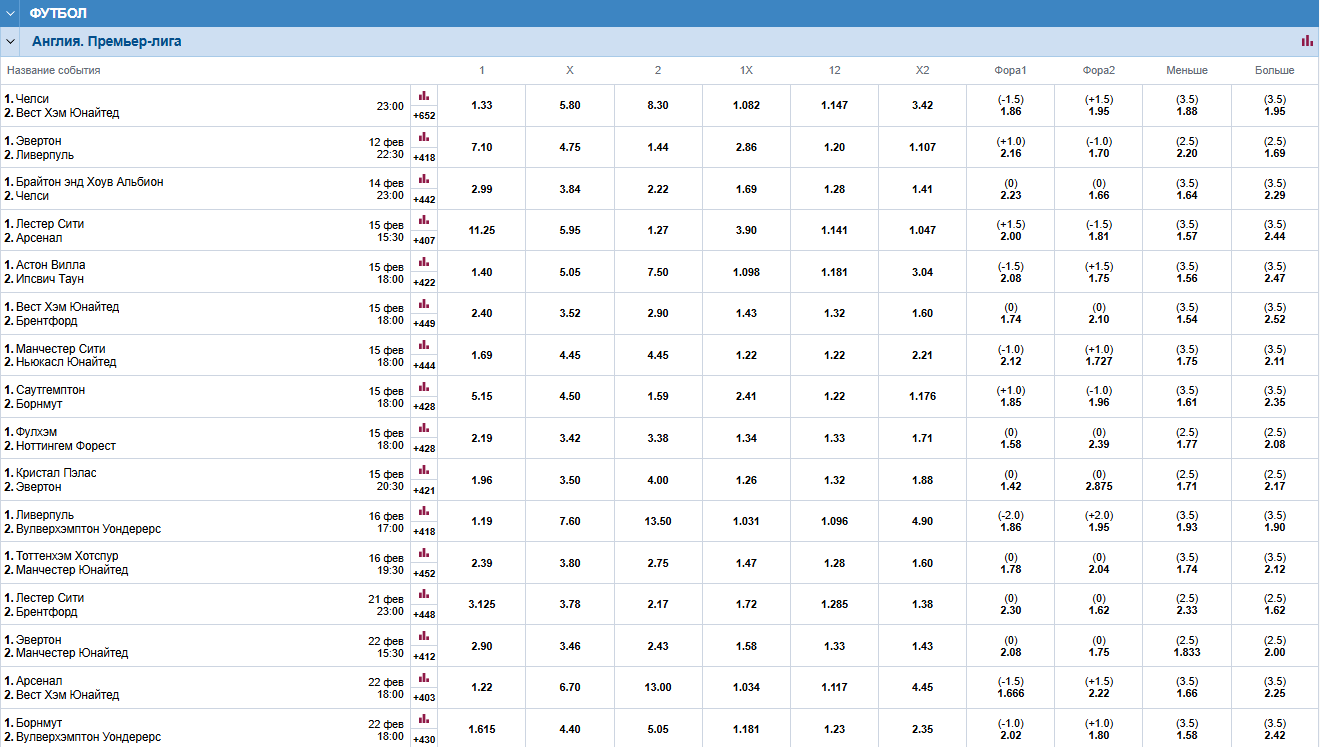Open statistics icon for Челси vs Вест Хэм
This screenshot has height=747, width=1320.
[424, 96]
